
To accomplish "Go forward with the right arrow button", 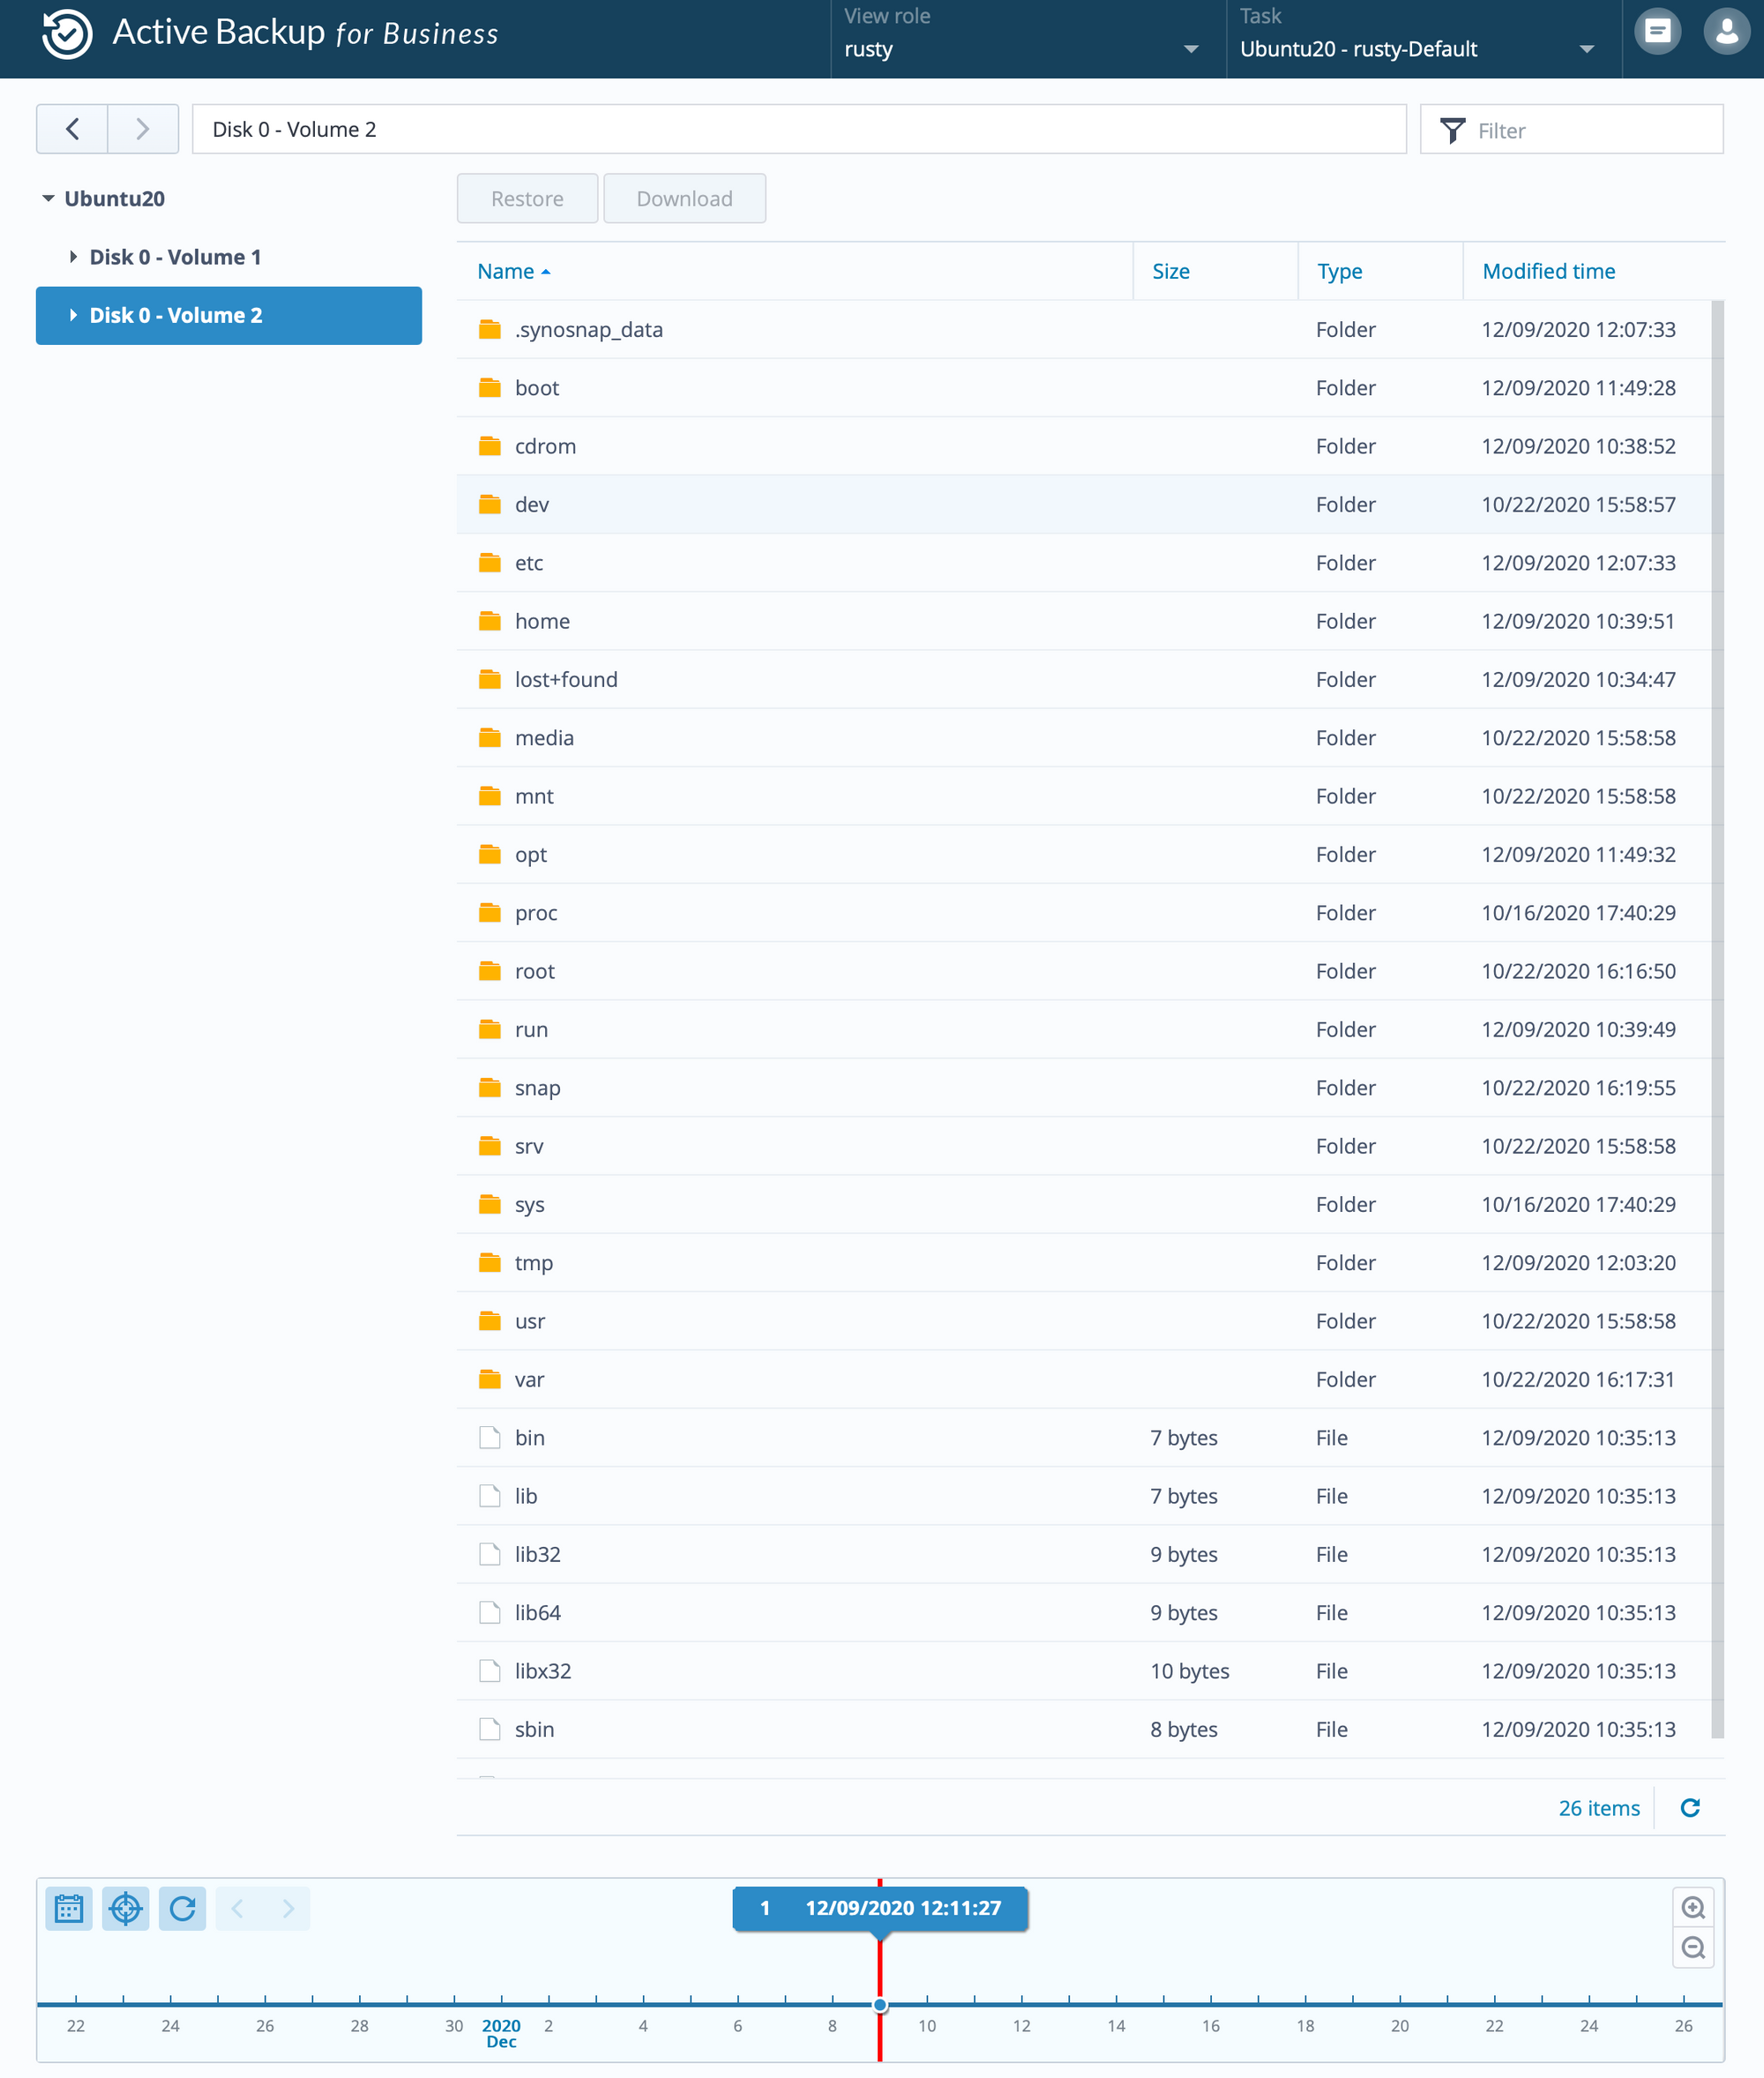I will click(x=143, y=129).
